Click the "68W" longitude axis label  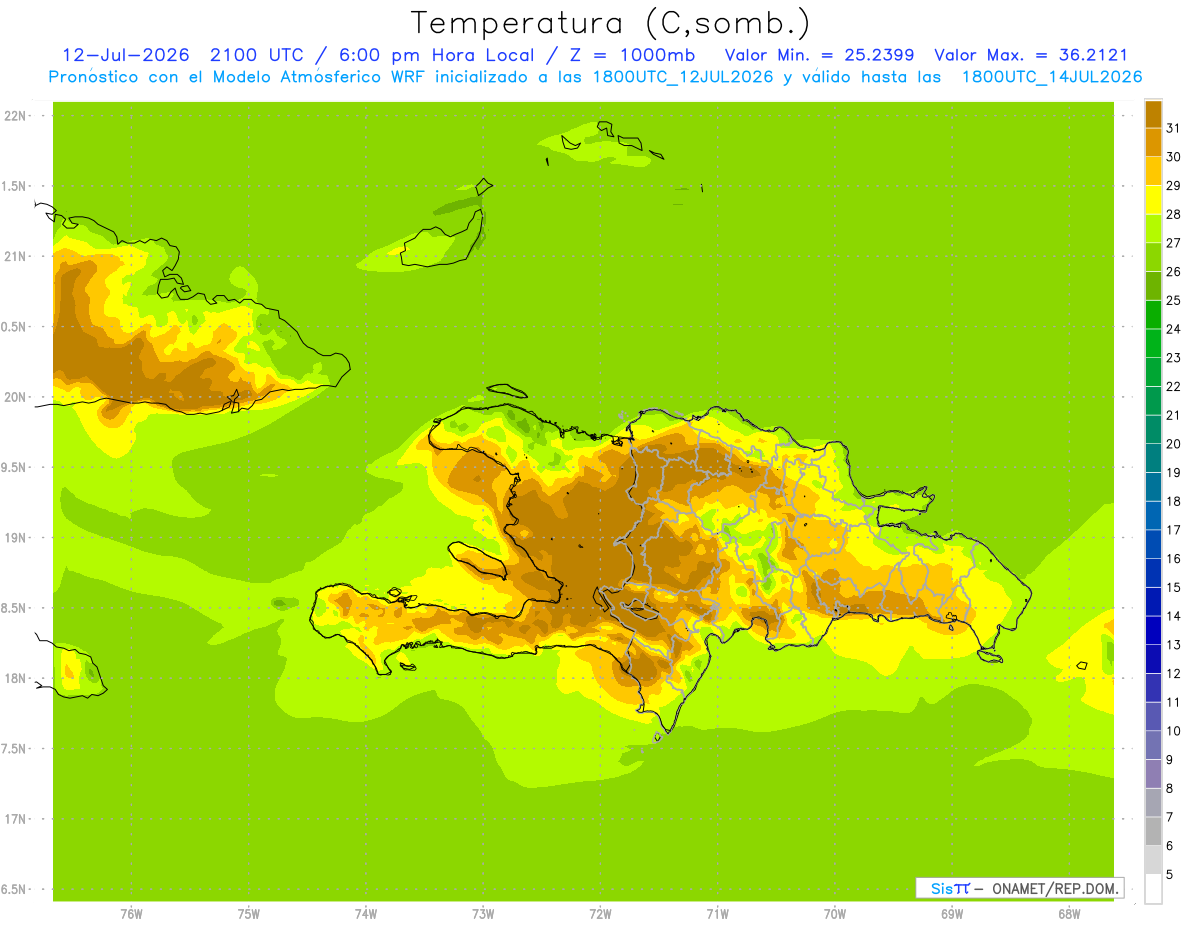click(x=1069, y=914)
